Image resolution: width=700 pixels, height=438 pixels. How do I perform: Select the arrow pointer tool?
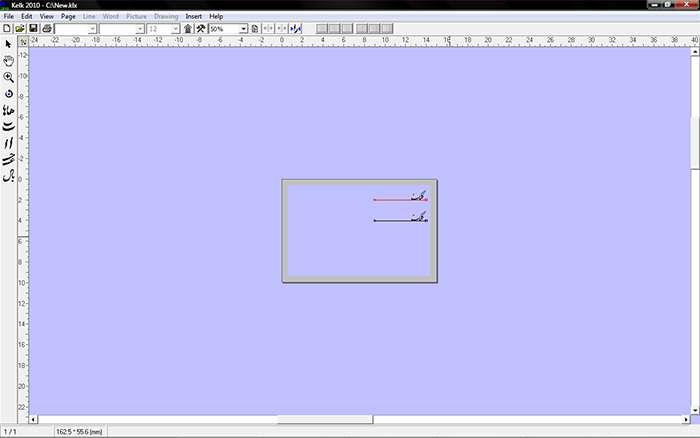pyautogui.click(x=8, y=44)
